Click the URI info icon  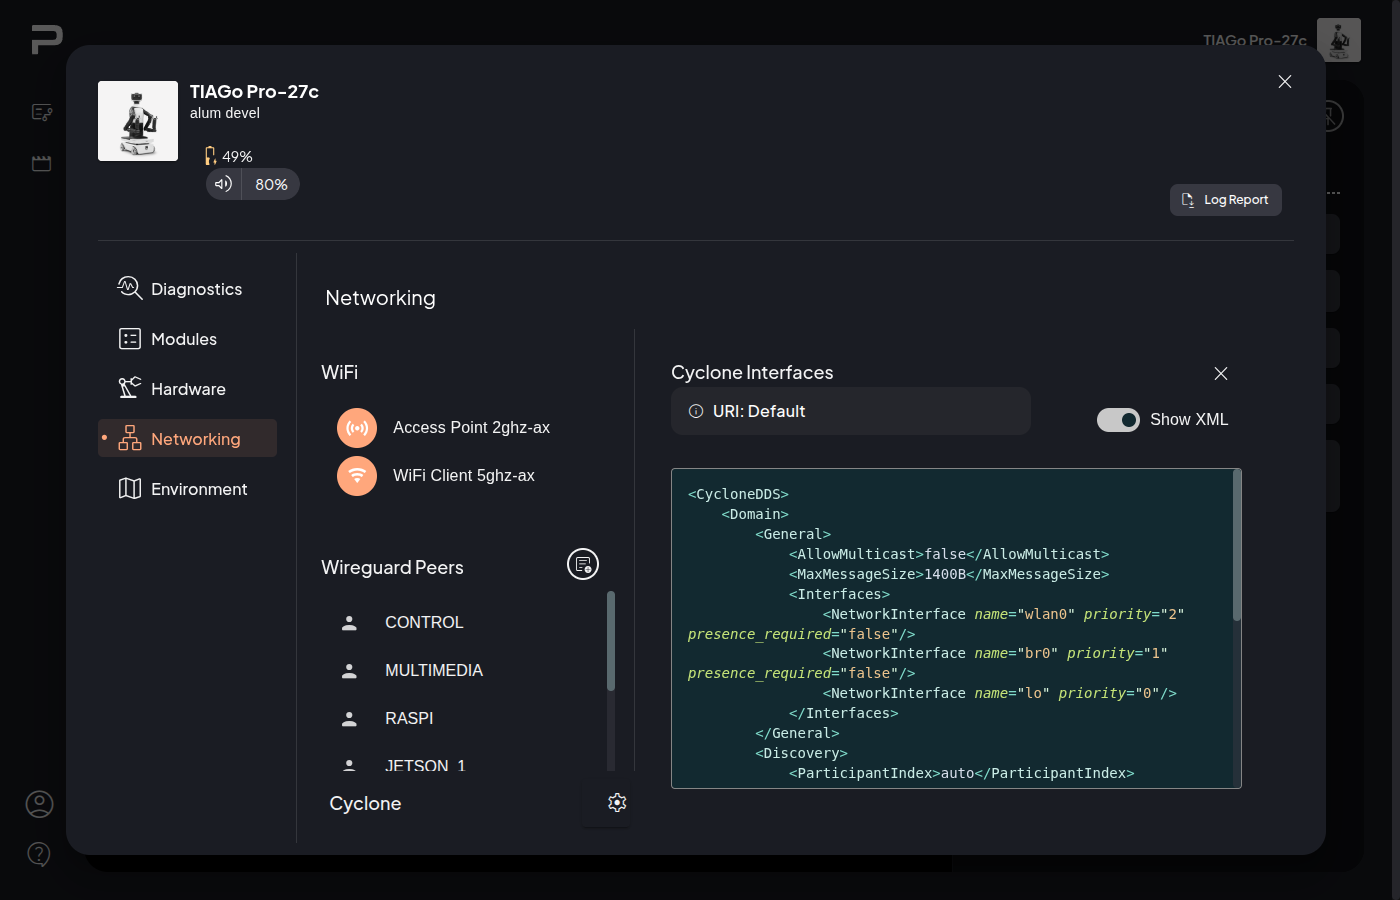click(696, 411)
